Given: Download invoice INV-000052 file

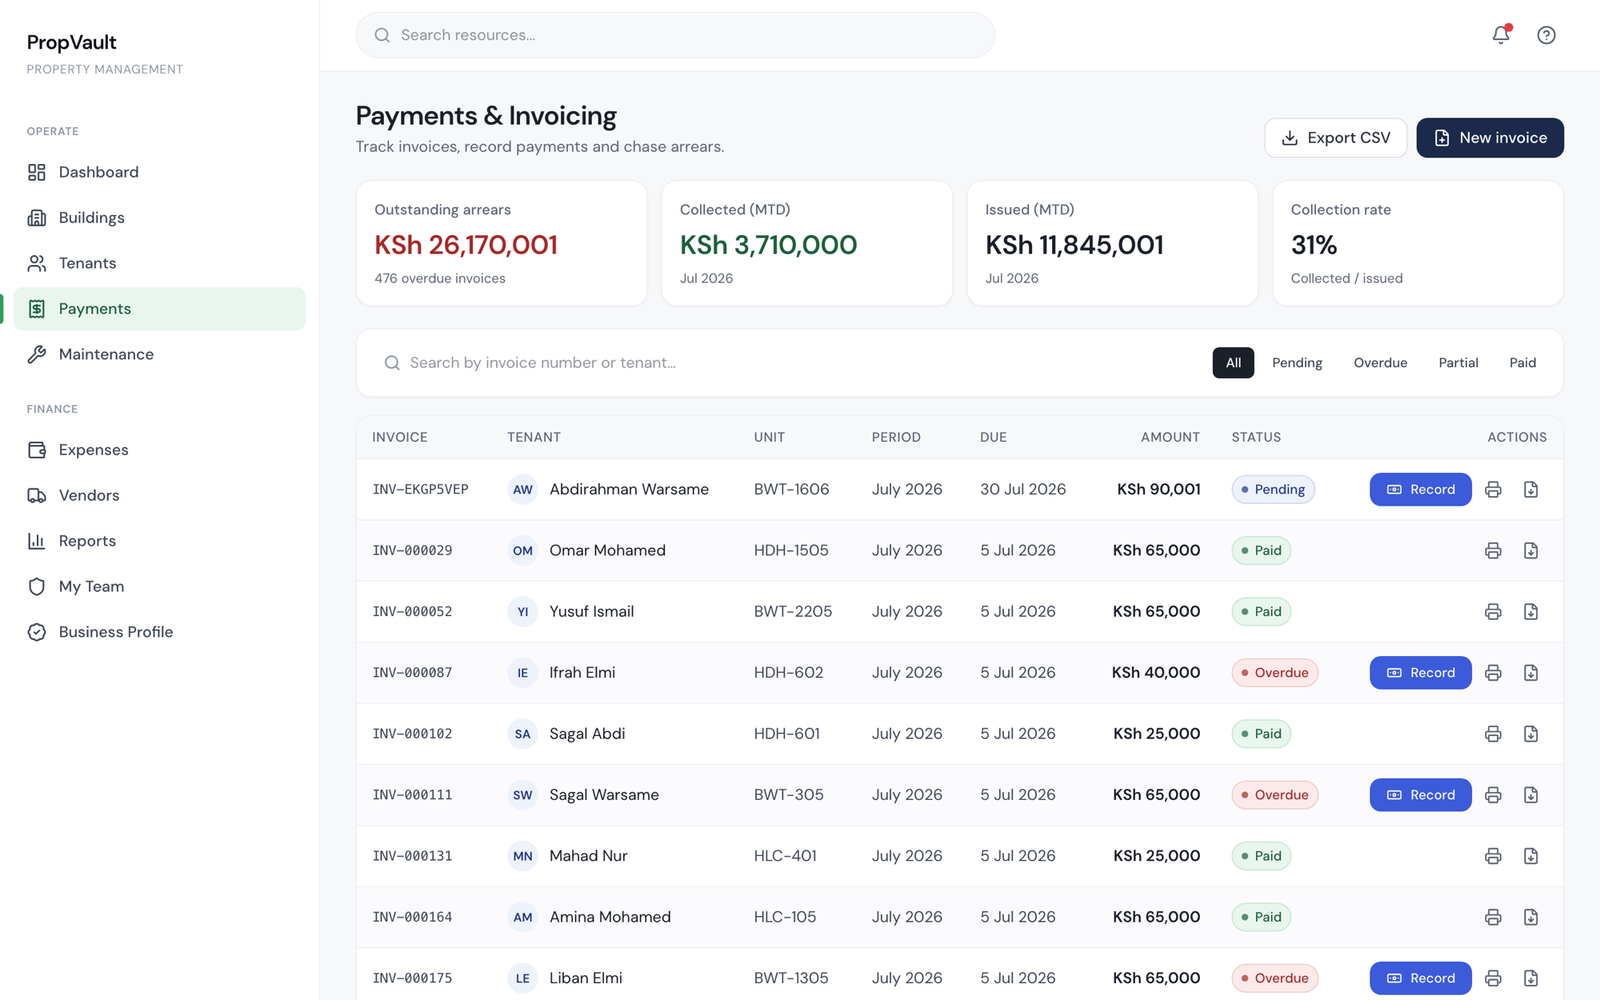Looking at the screenshot, I should click(1531, 611).
